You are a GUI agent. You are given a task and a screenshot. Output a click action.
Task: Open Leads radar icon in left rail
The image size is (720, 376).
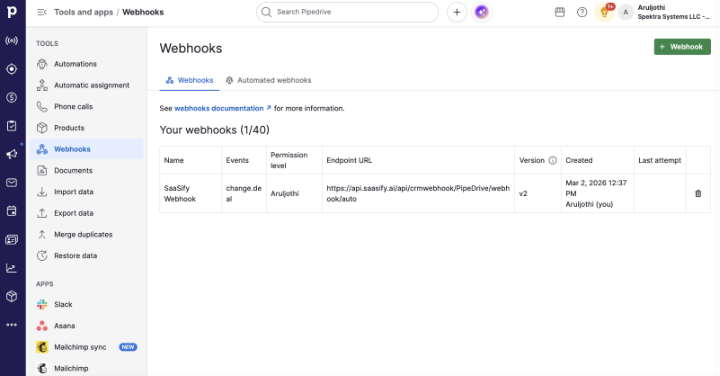(x=12, y=40)
